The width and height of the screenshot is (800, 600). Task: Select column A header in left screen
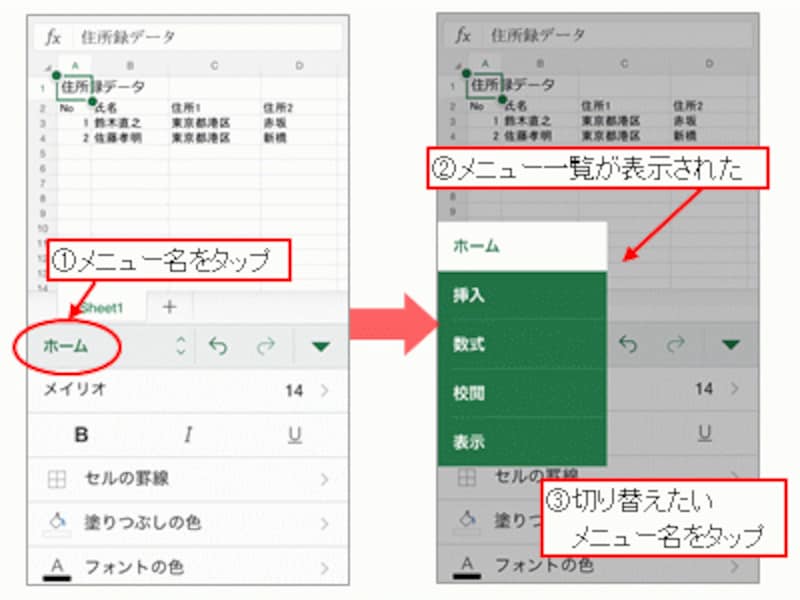click(x=75, y=65)
